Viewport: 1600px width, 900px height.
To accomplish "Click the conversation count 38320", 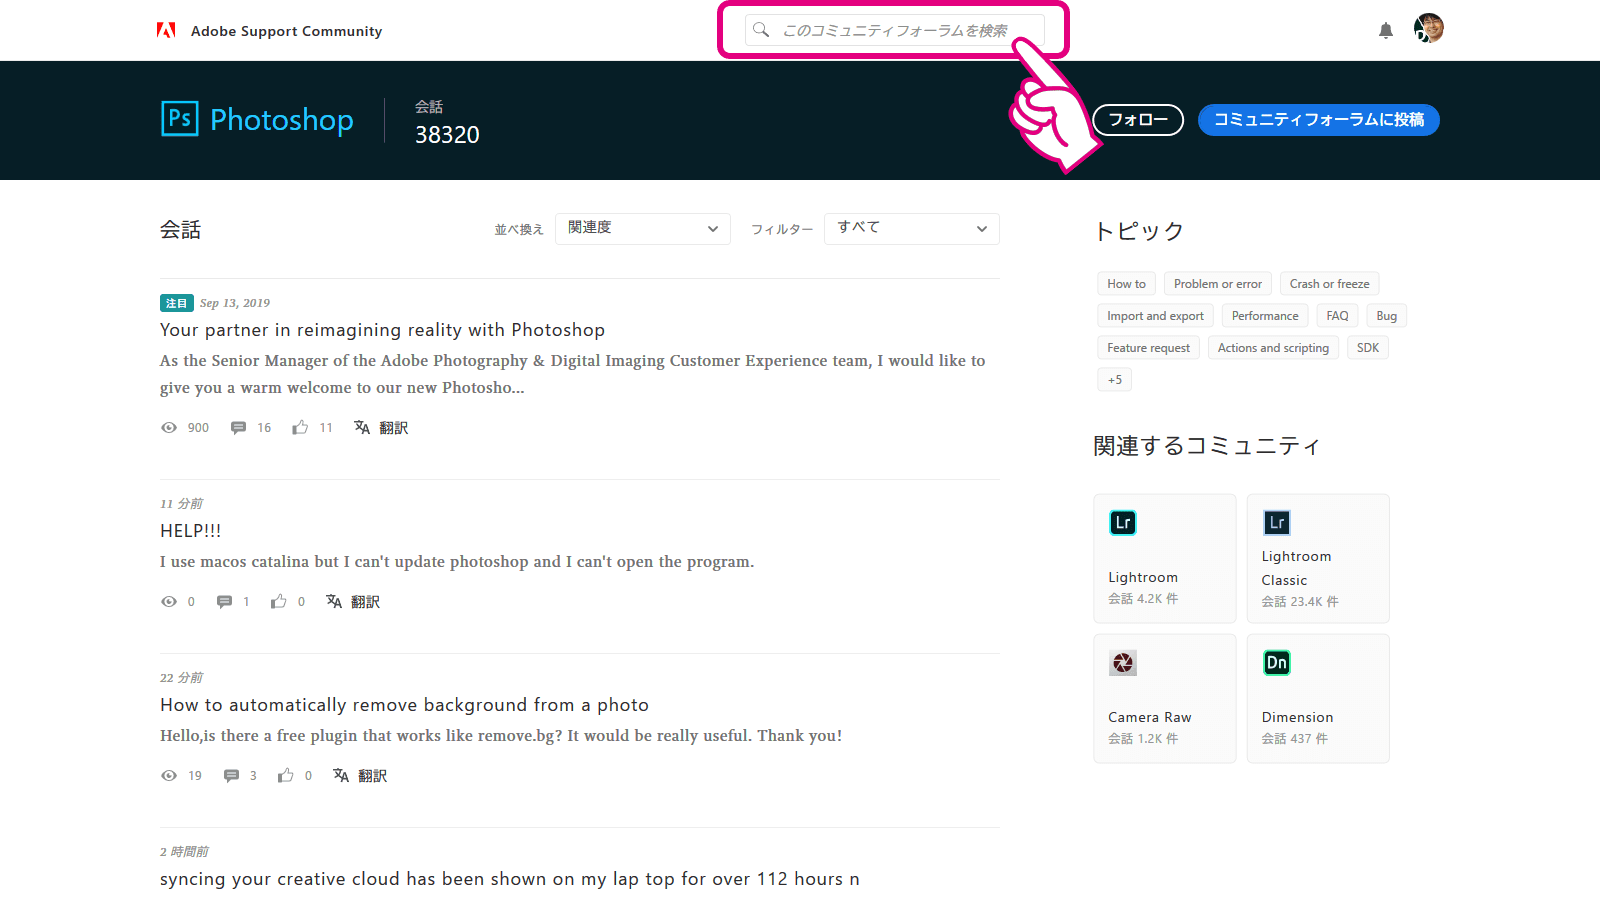I will point(447,135).
